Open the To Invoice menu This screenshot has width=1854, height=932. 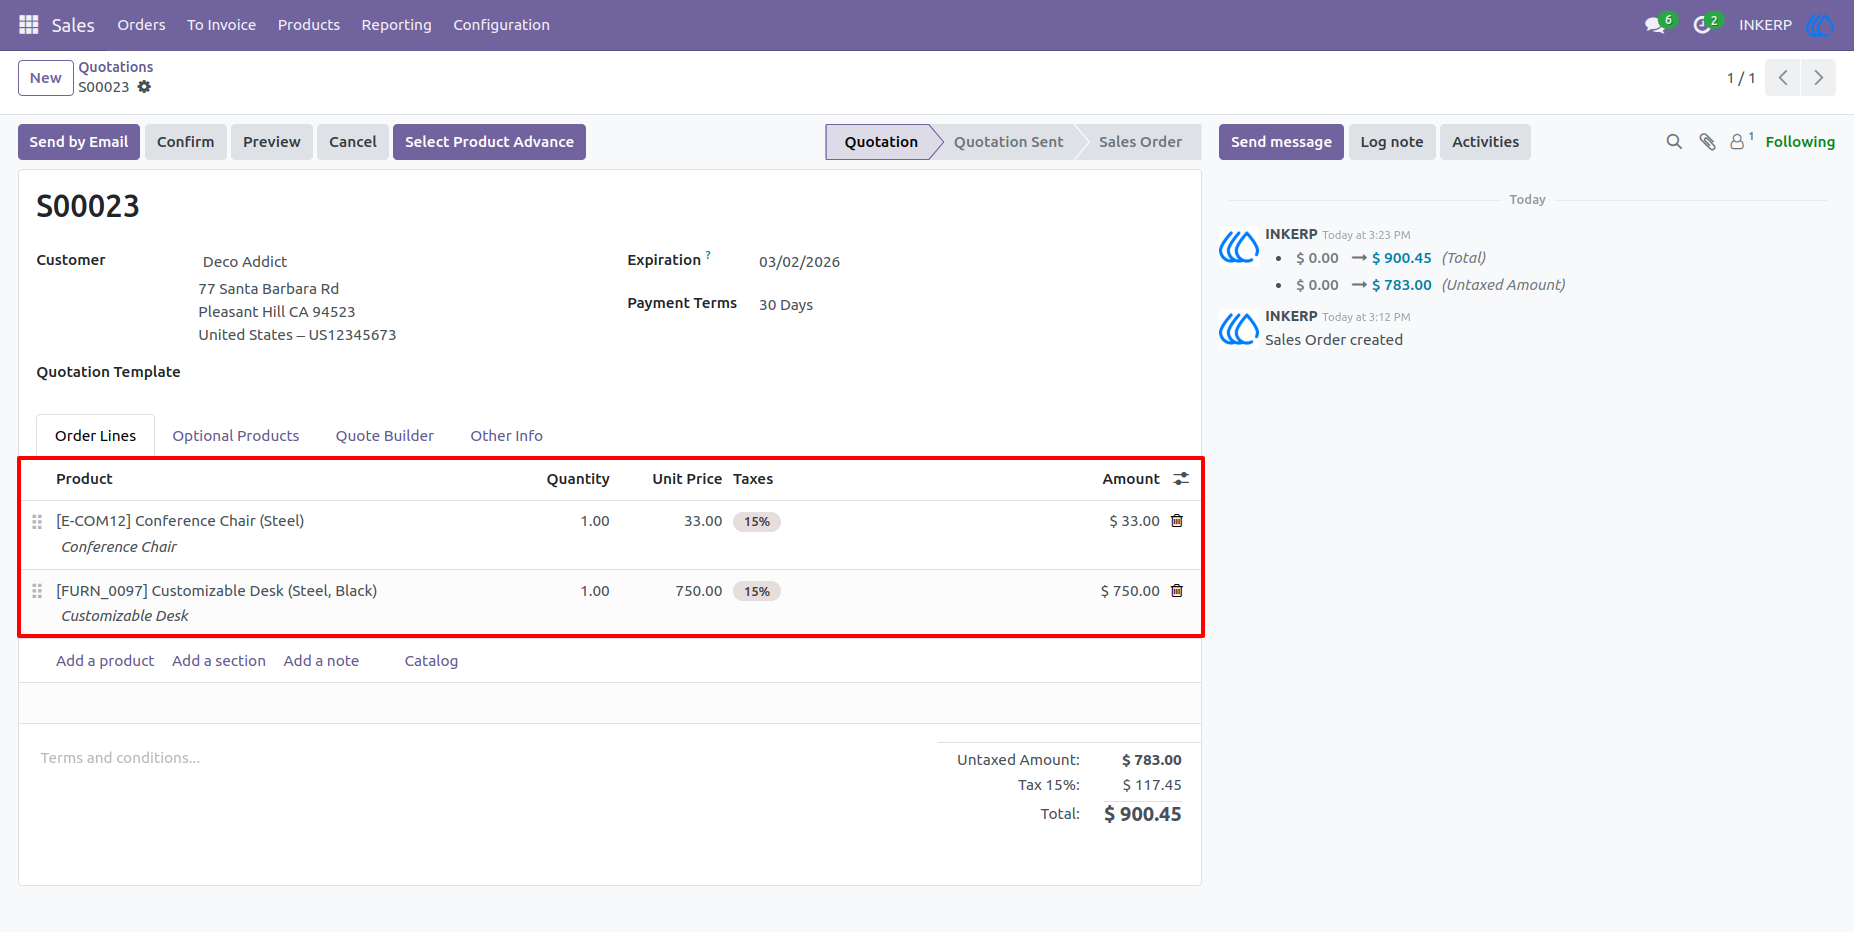pyautogui.click(x=221, y=25)
